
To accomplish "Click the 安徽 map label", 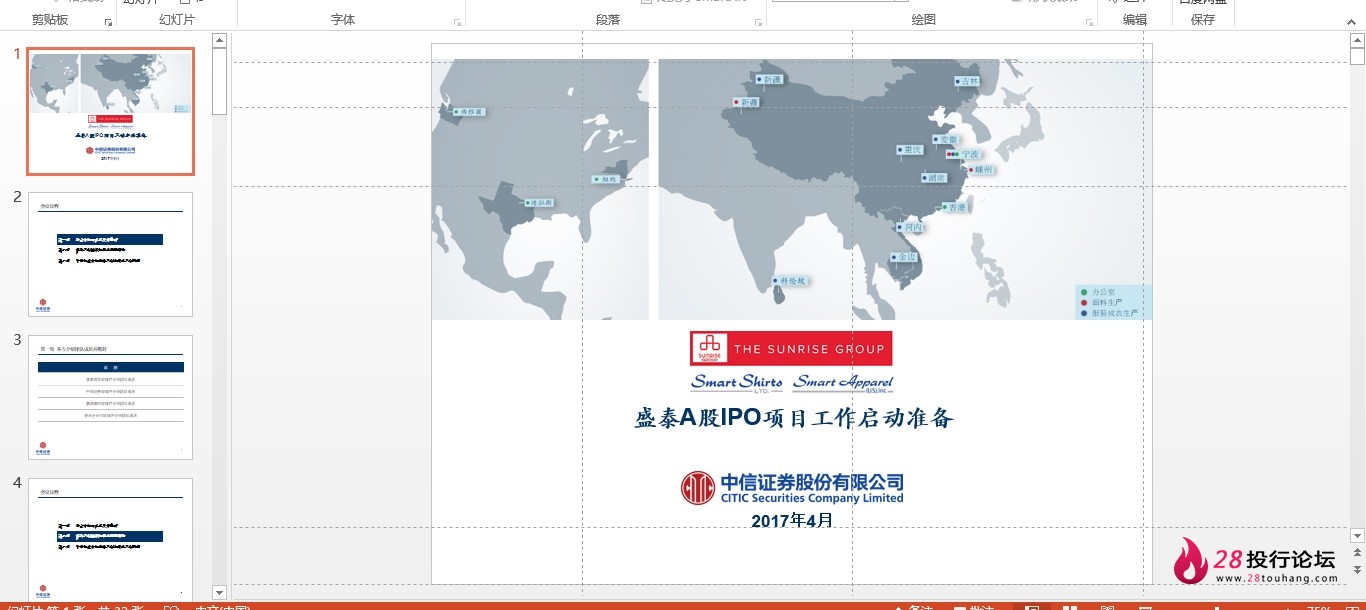I will click(x=946, y=140).
